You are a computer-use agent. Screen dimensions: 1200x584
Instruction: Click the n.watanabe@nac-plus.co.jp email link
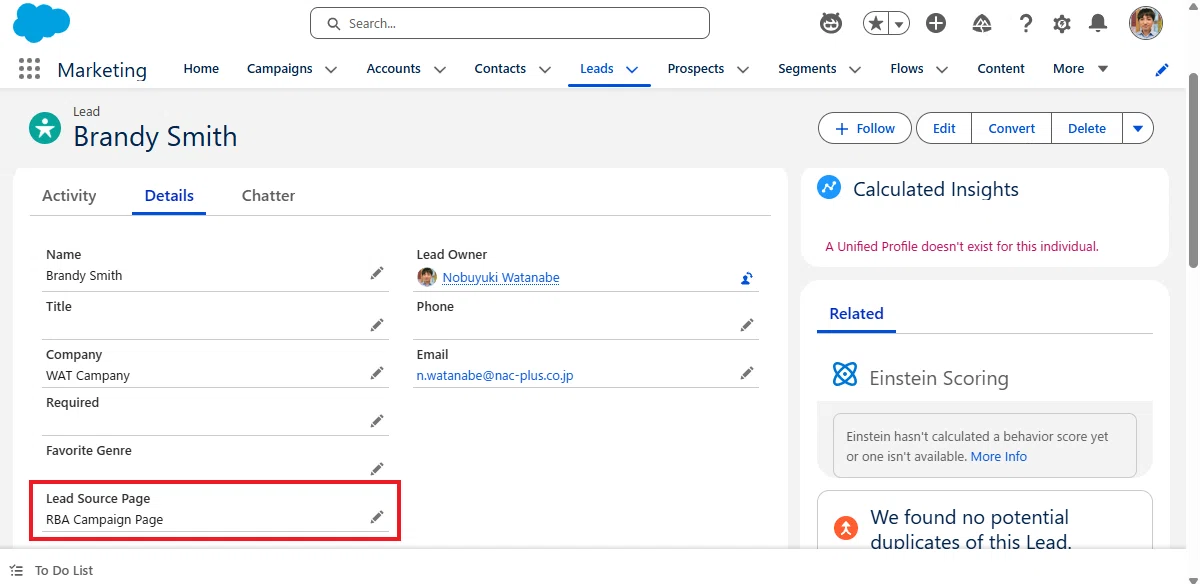[495, 376]
